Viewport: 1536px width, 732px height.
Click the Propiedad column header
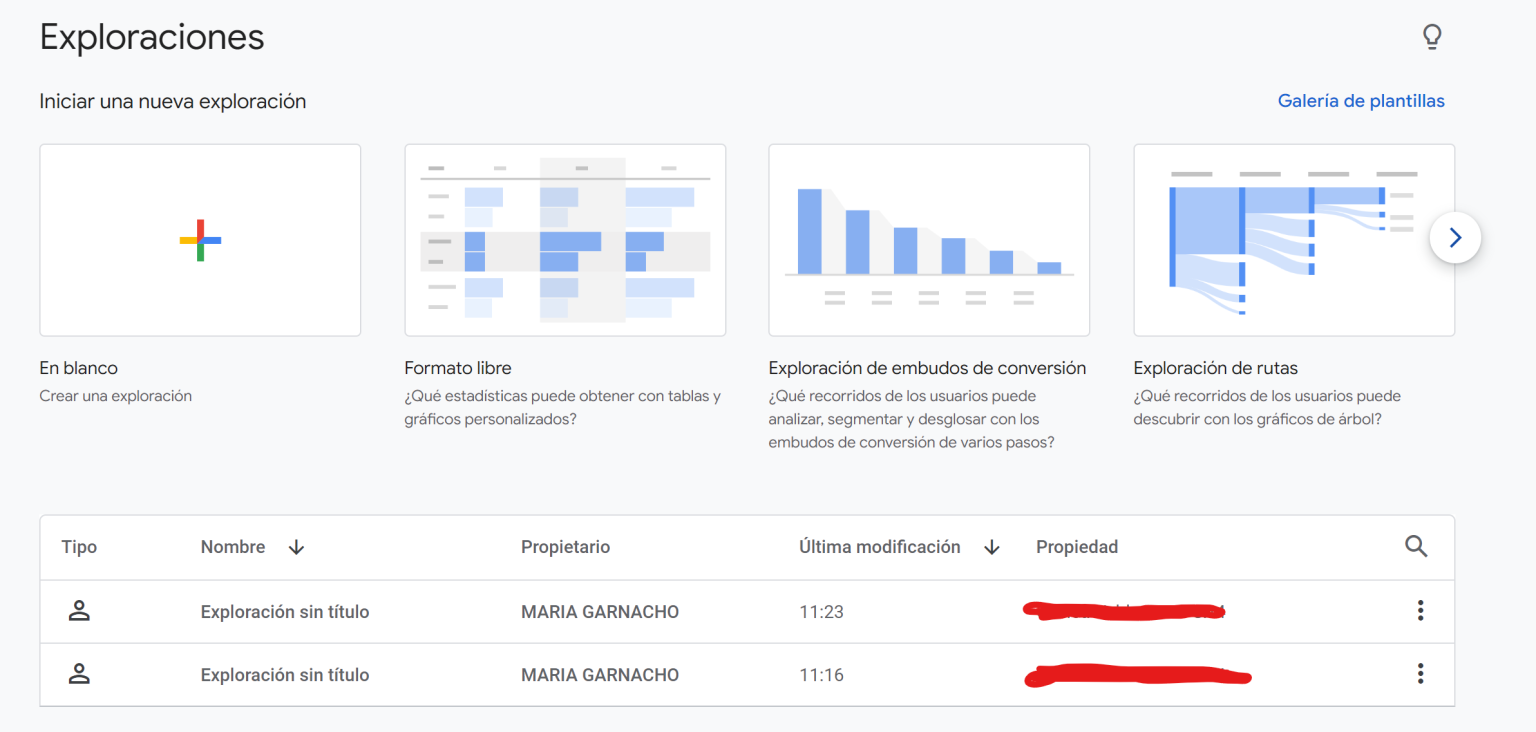click(1076, 547)
